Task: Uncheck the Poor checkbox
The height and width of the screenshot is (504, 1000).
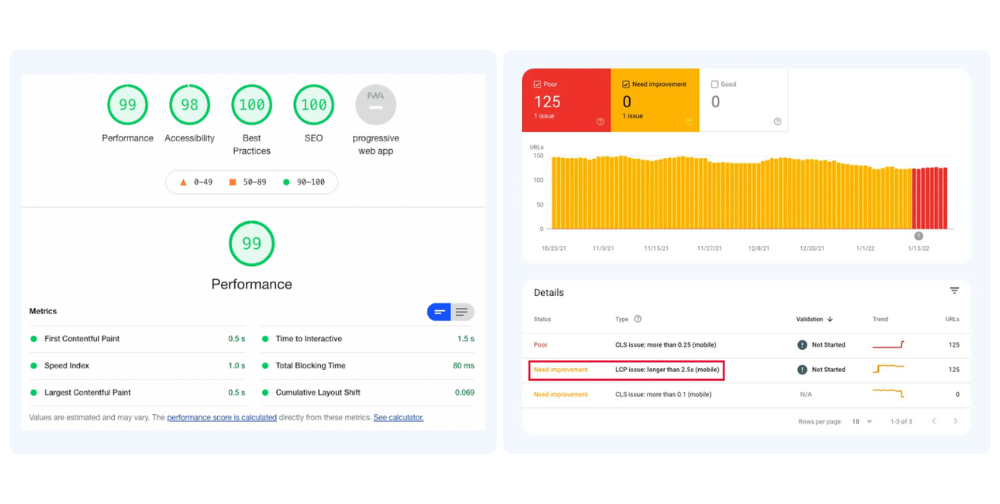Action: (x=537, y=84)
